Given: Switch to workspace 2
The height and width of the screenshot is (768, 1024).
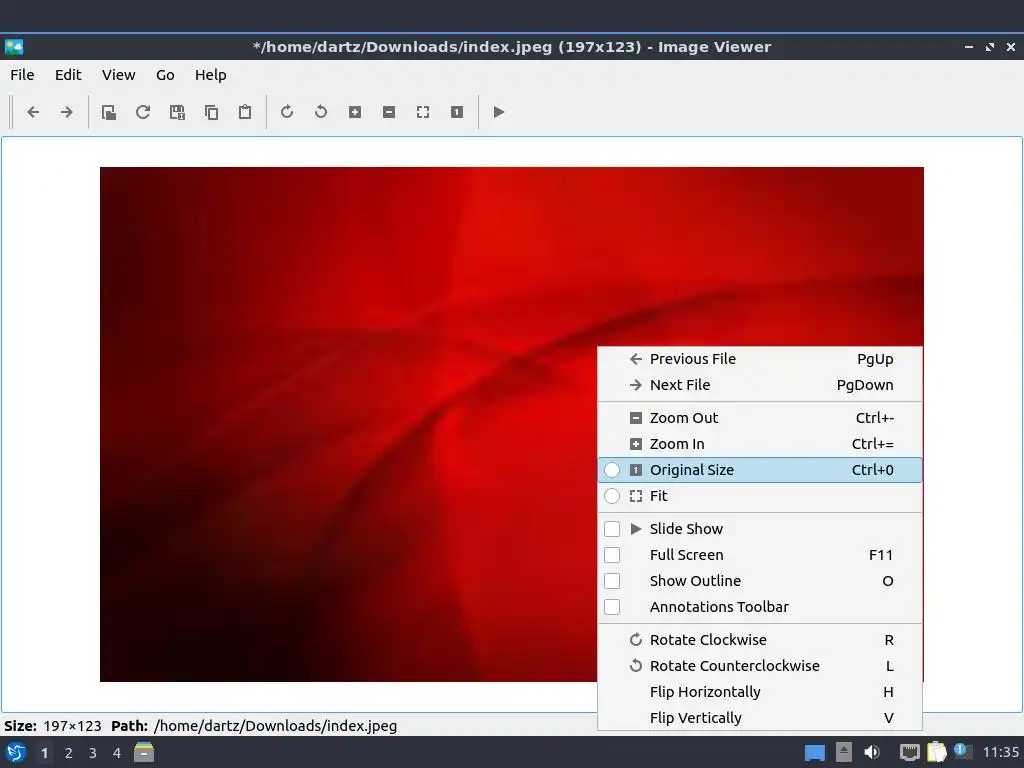Looking at the screenshot, I should coord(69,753).
